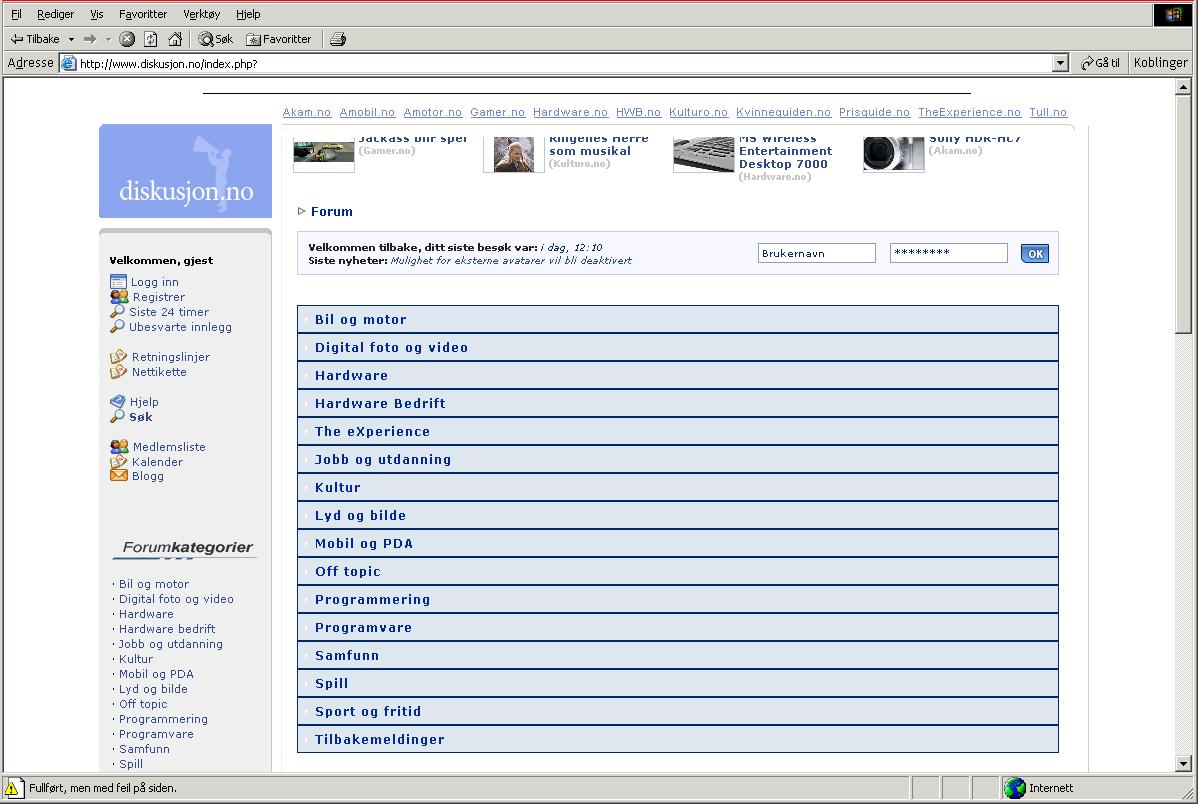Open the Akam.no network link
The height and width of the screenshot is (804, 1199).
[307, 112]
